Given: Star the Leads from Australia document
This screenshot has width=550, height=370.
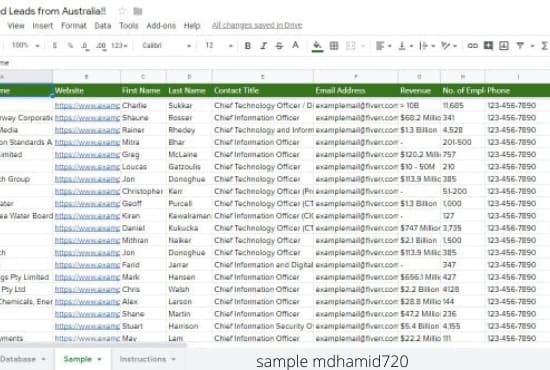Looking at the screenshot, I should pos(122,11).
